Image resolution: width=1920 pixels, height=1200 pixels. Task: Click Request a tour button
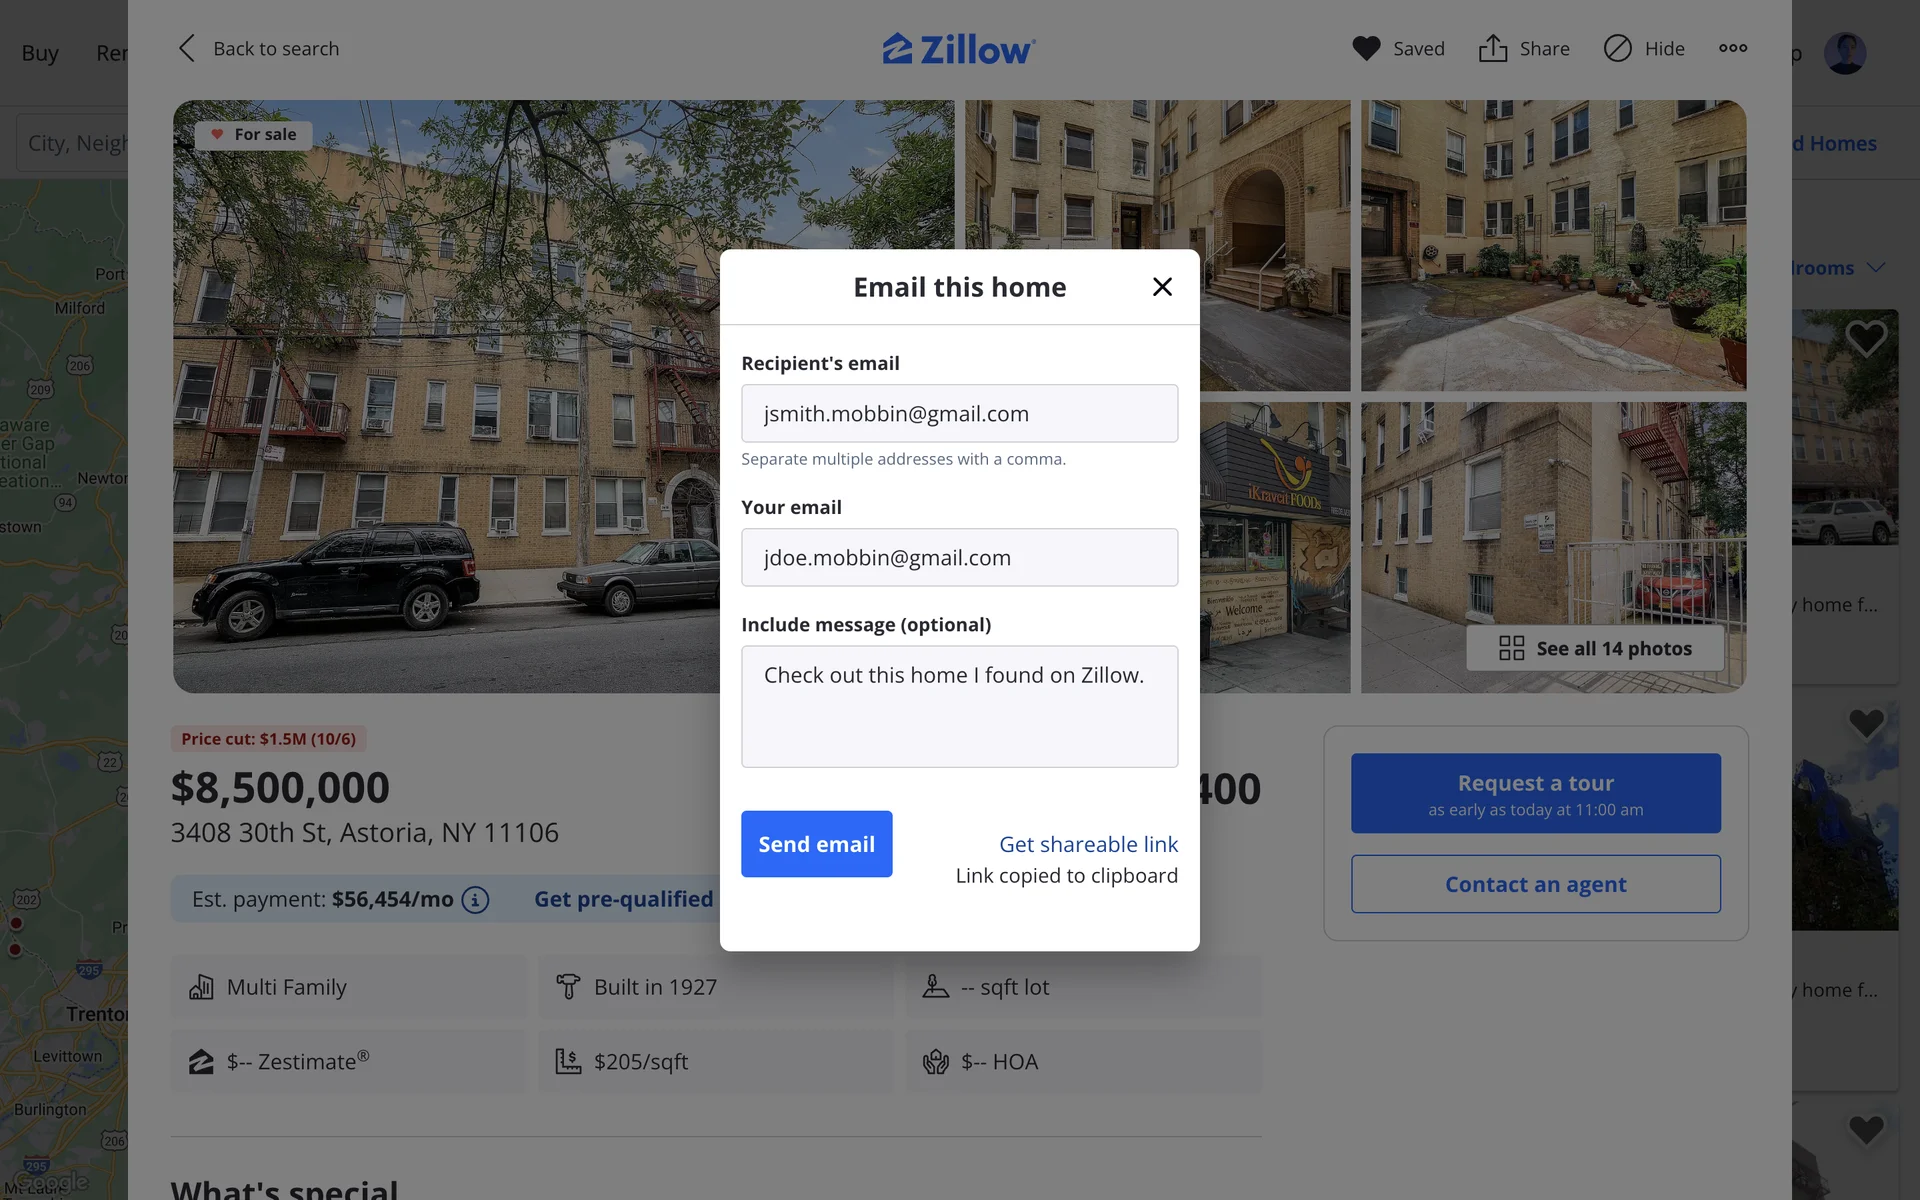tap(1535, 793)
